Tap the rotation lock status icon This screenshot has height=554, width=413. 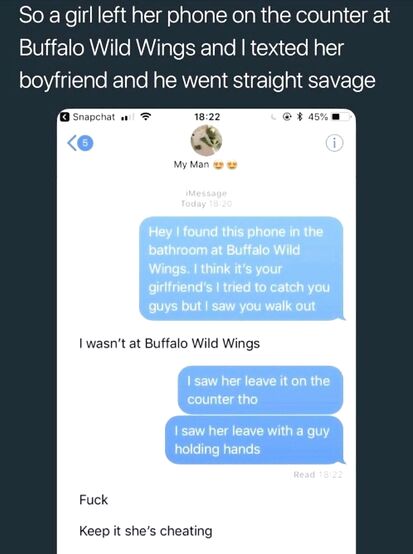(288, 117)
